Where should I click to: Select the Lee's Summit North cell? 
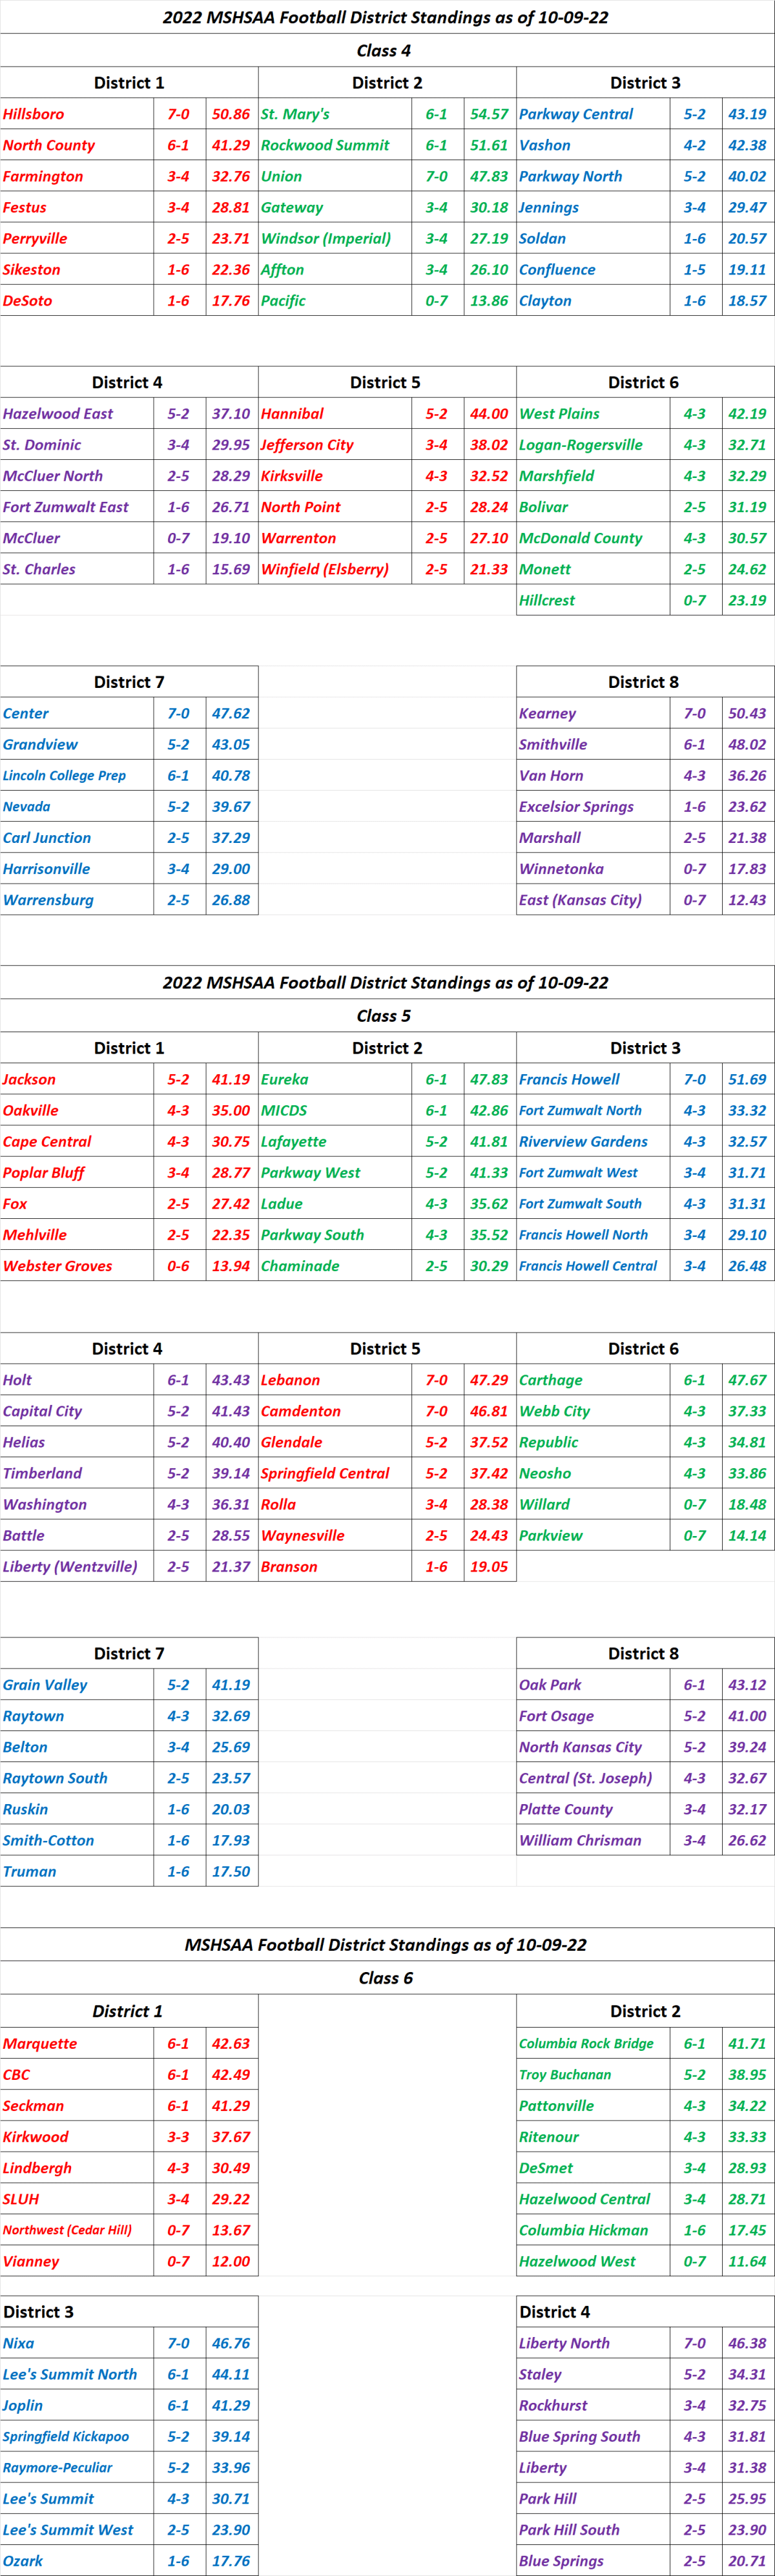pos(77,2374)
